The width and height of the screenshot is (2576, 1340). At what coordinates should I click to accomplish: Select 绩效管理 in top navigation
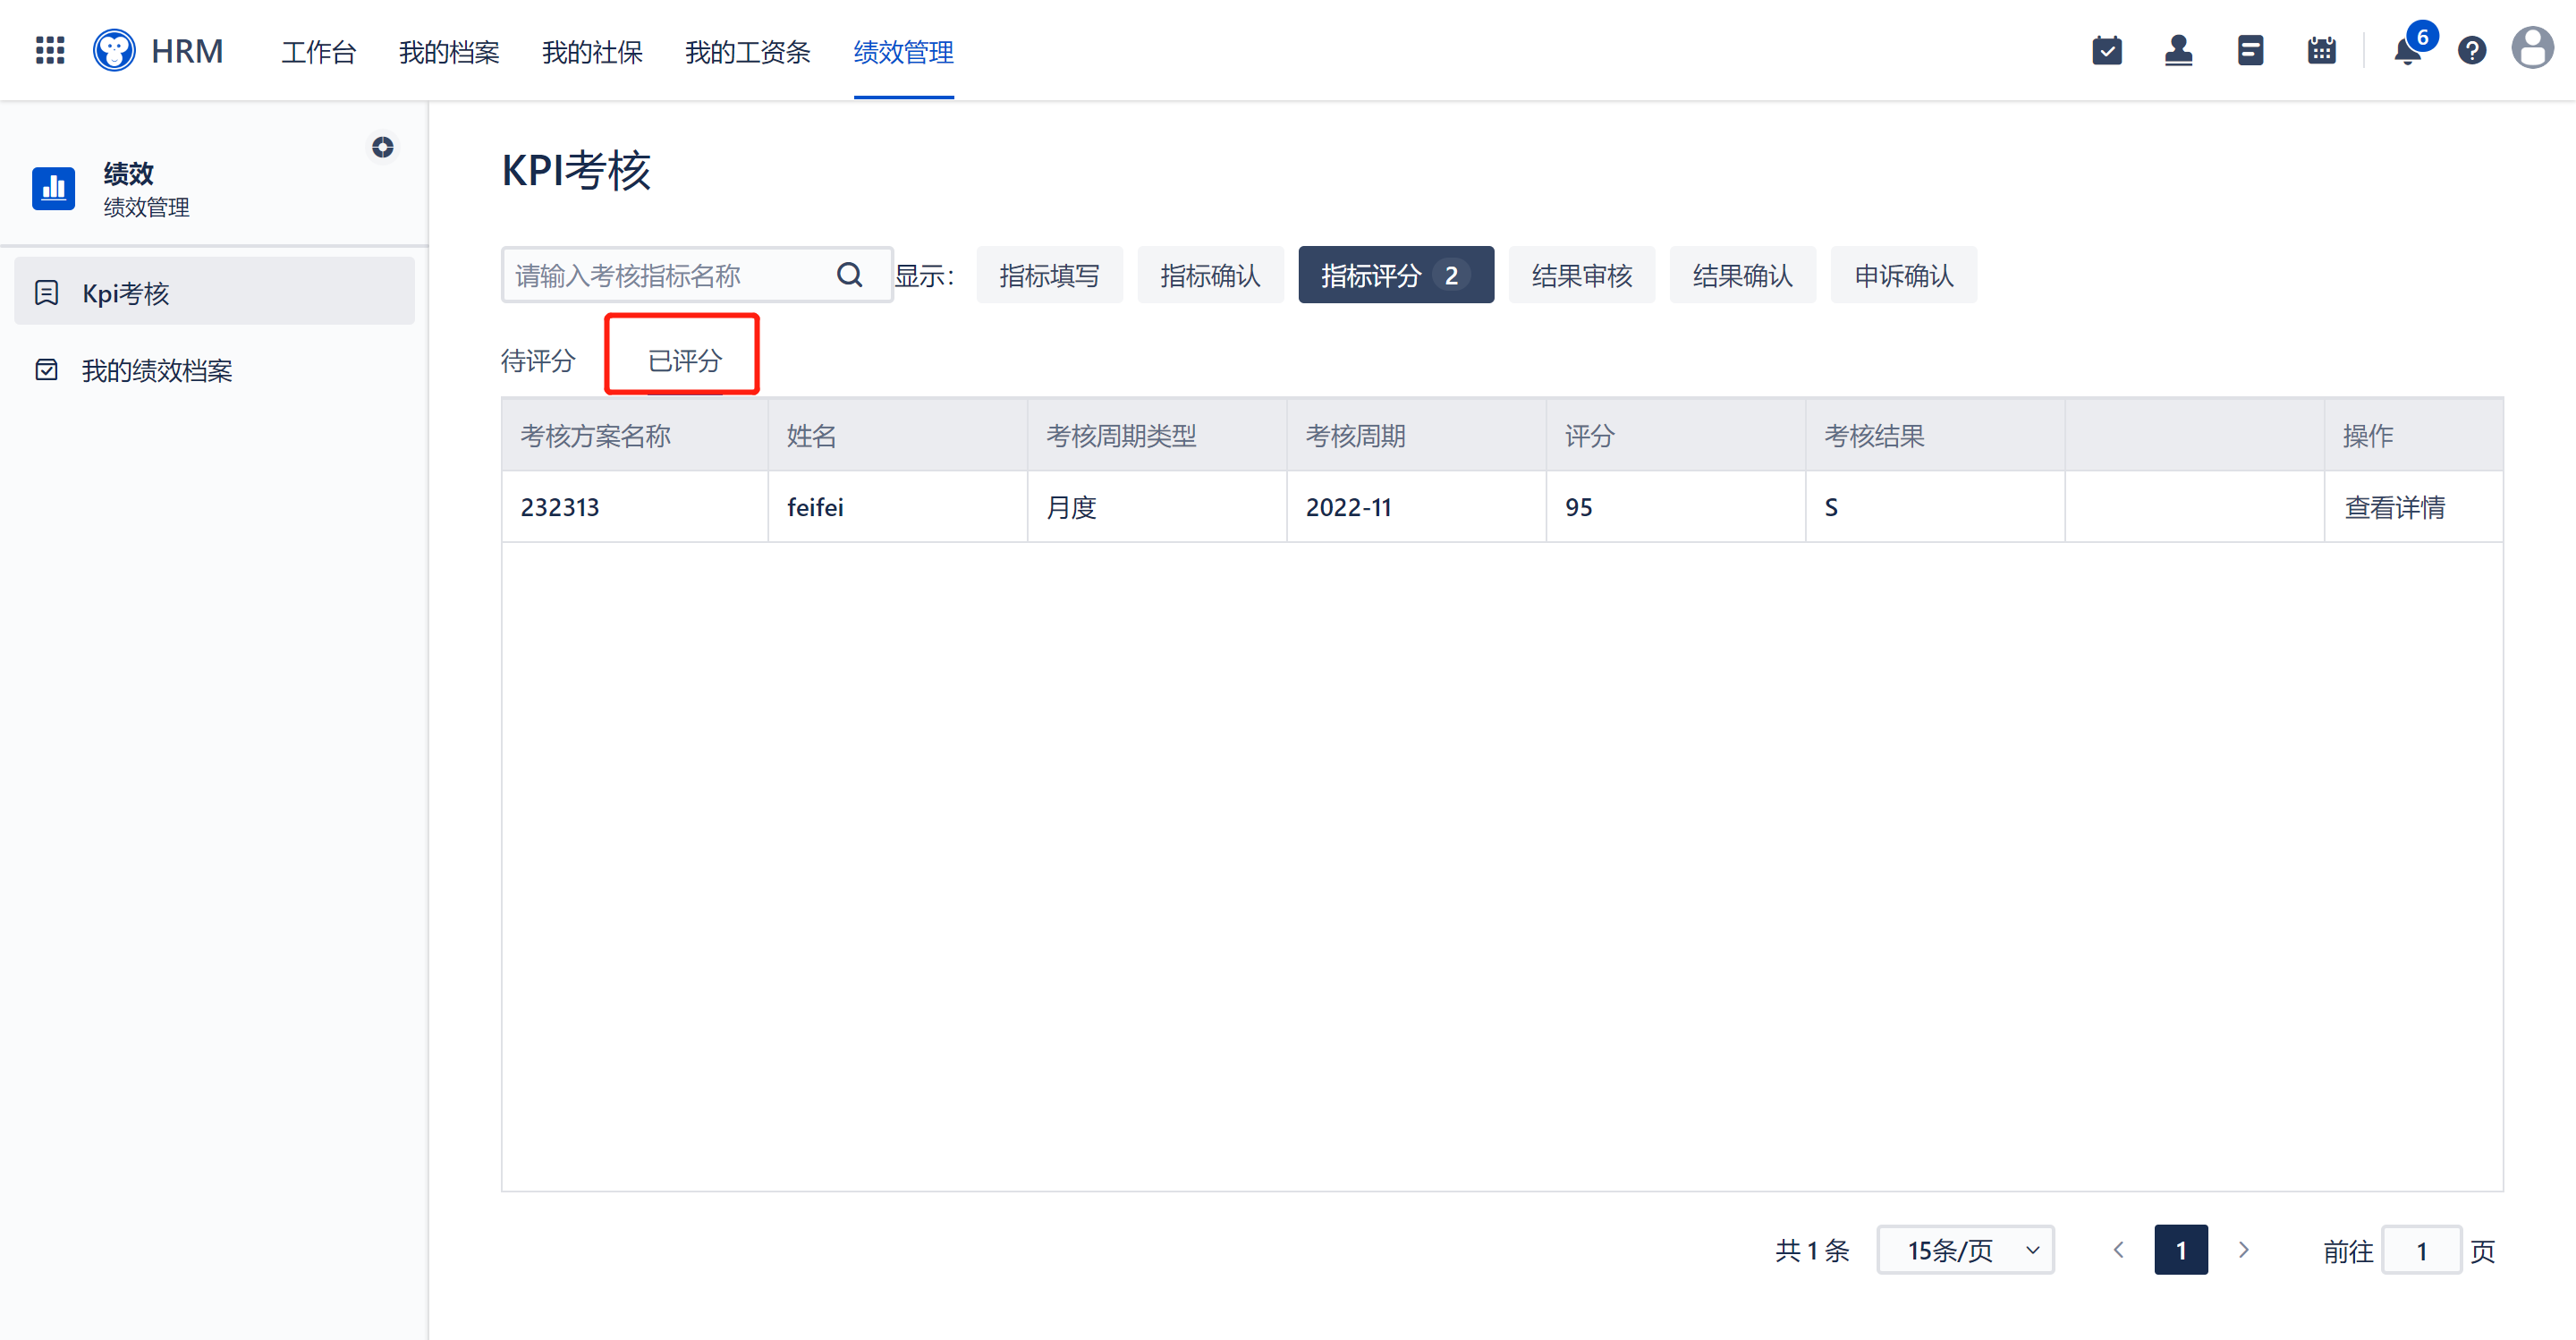(x=903, y=52)
